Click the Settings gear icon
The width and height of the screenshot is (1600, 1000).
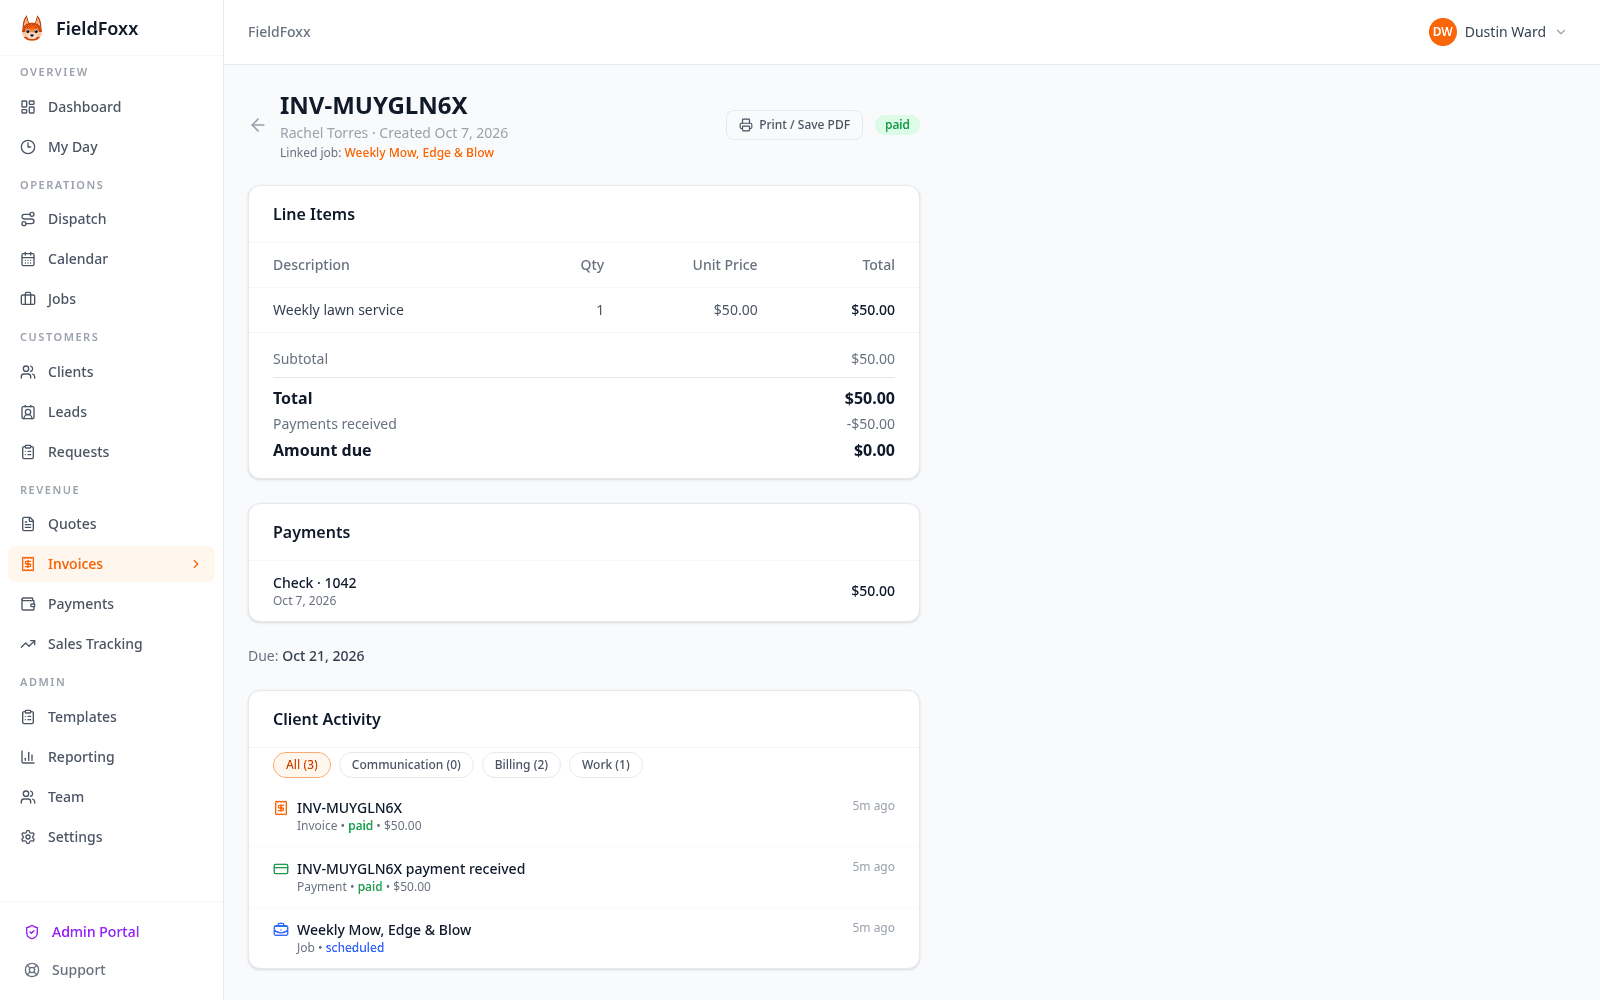coord(28,837)
